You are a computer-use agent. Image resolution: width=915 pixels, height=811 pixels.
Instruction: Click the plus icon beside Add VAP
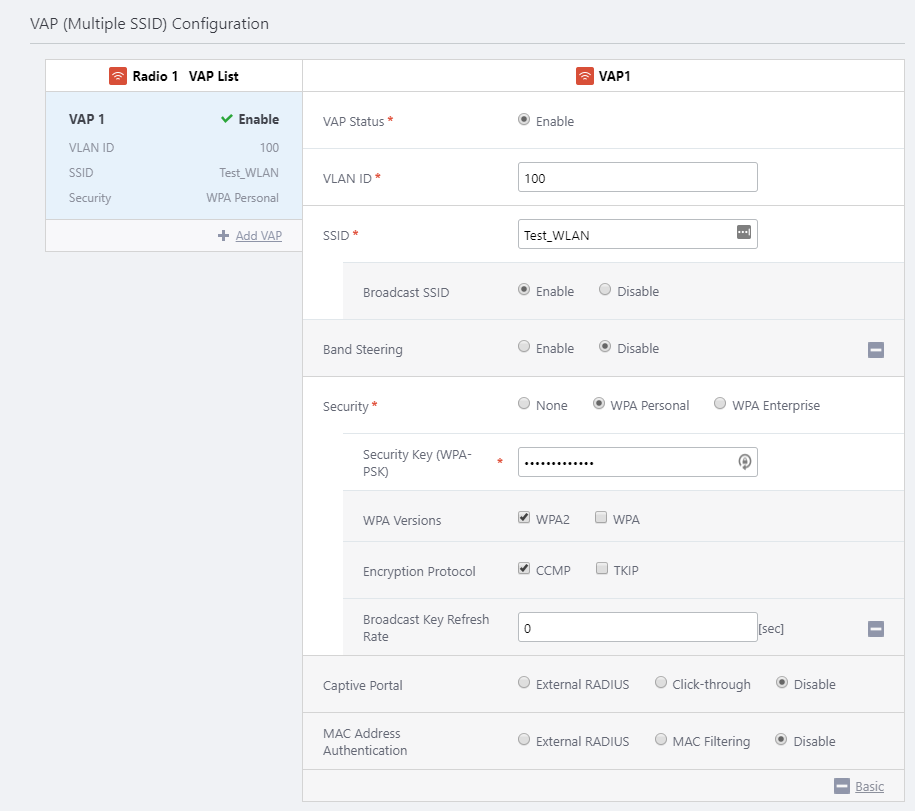[223, 236]
